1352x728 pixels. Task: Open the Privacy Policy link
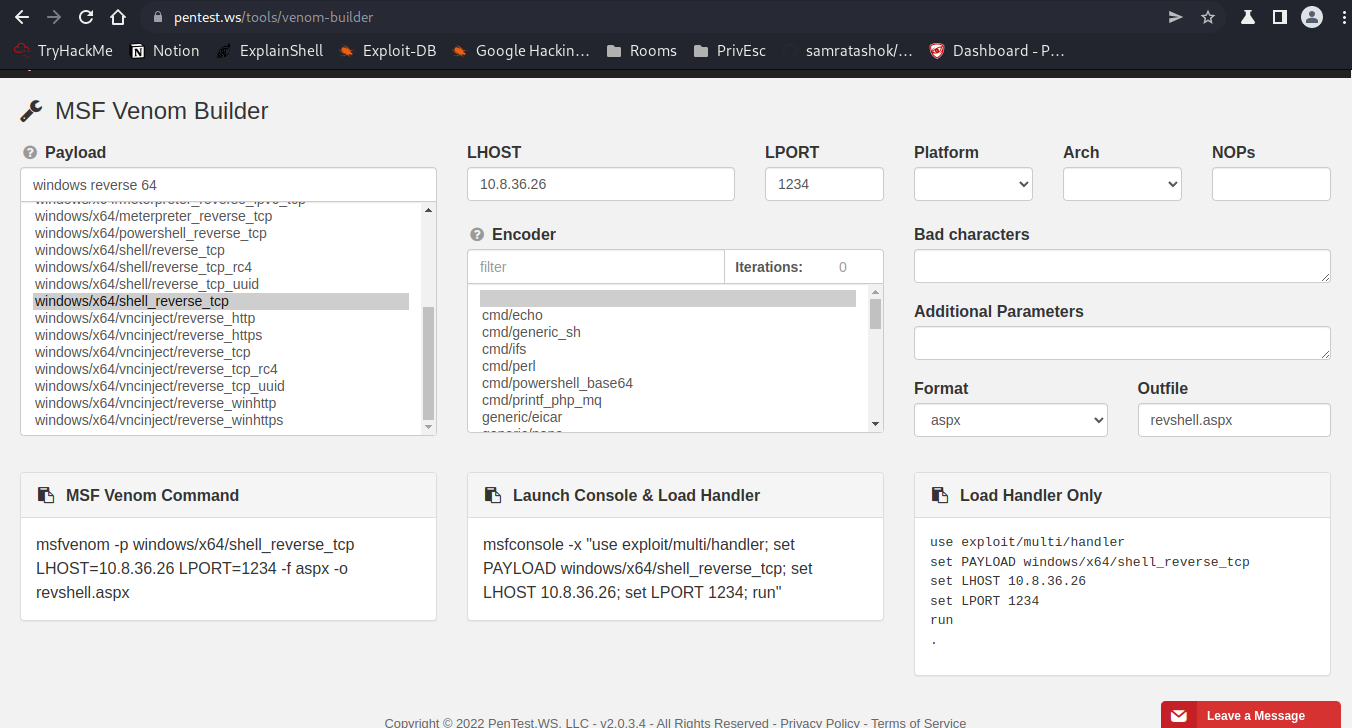point(820,722)
